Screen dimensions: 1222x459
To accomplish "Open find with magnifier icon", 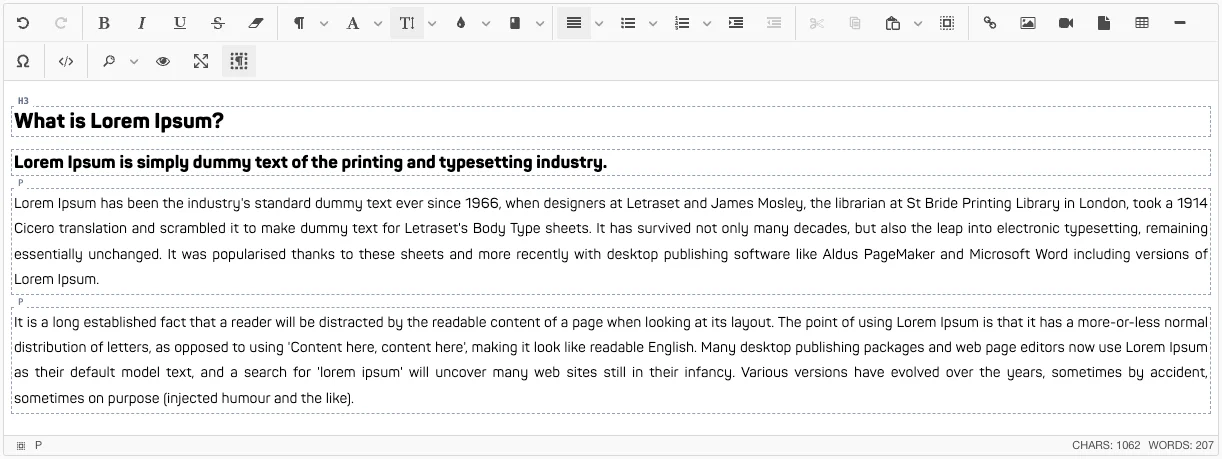I will click(x=109, y=61).
